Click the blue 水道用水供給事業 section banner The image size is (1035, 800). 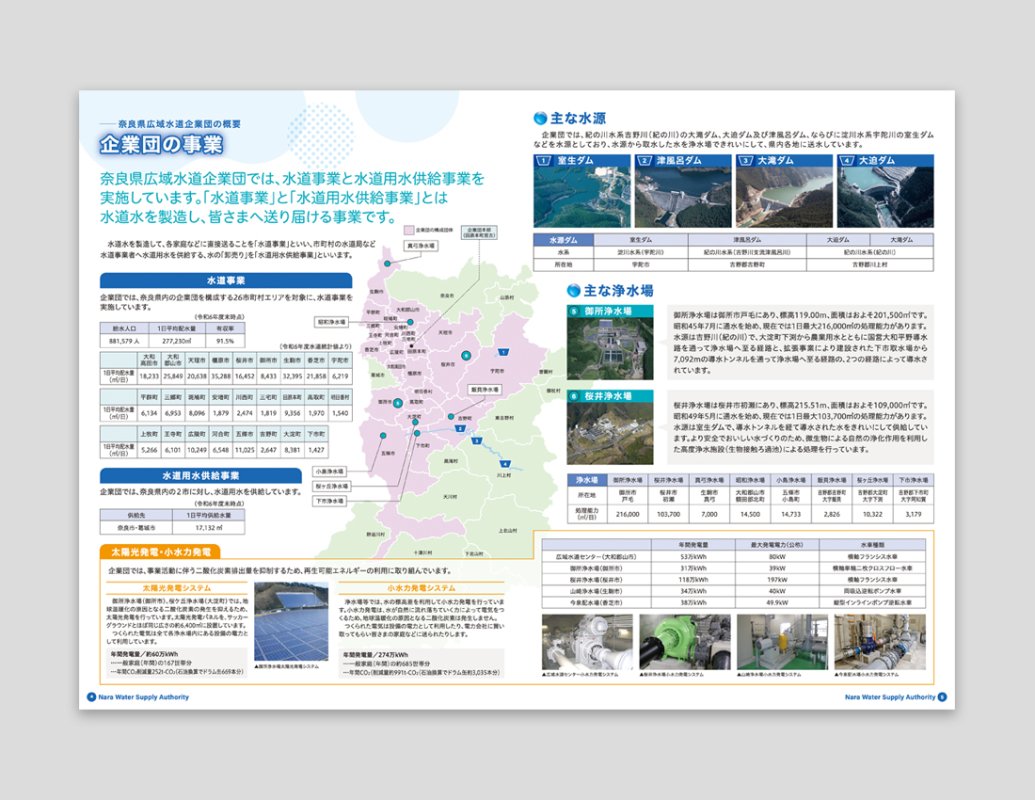point(201,475)
